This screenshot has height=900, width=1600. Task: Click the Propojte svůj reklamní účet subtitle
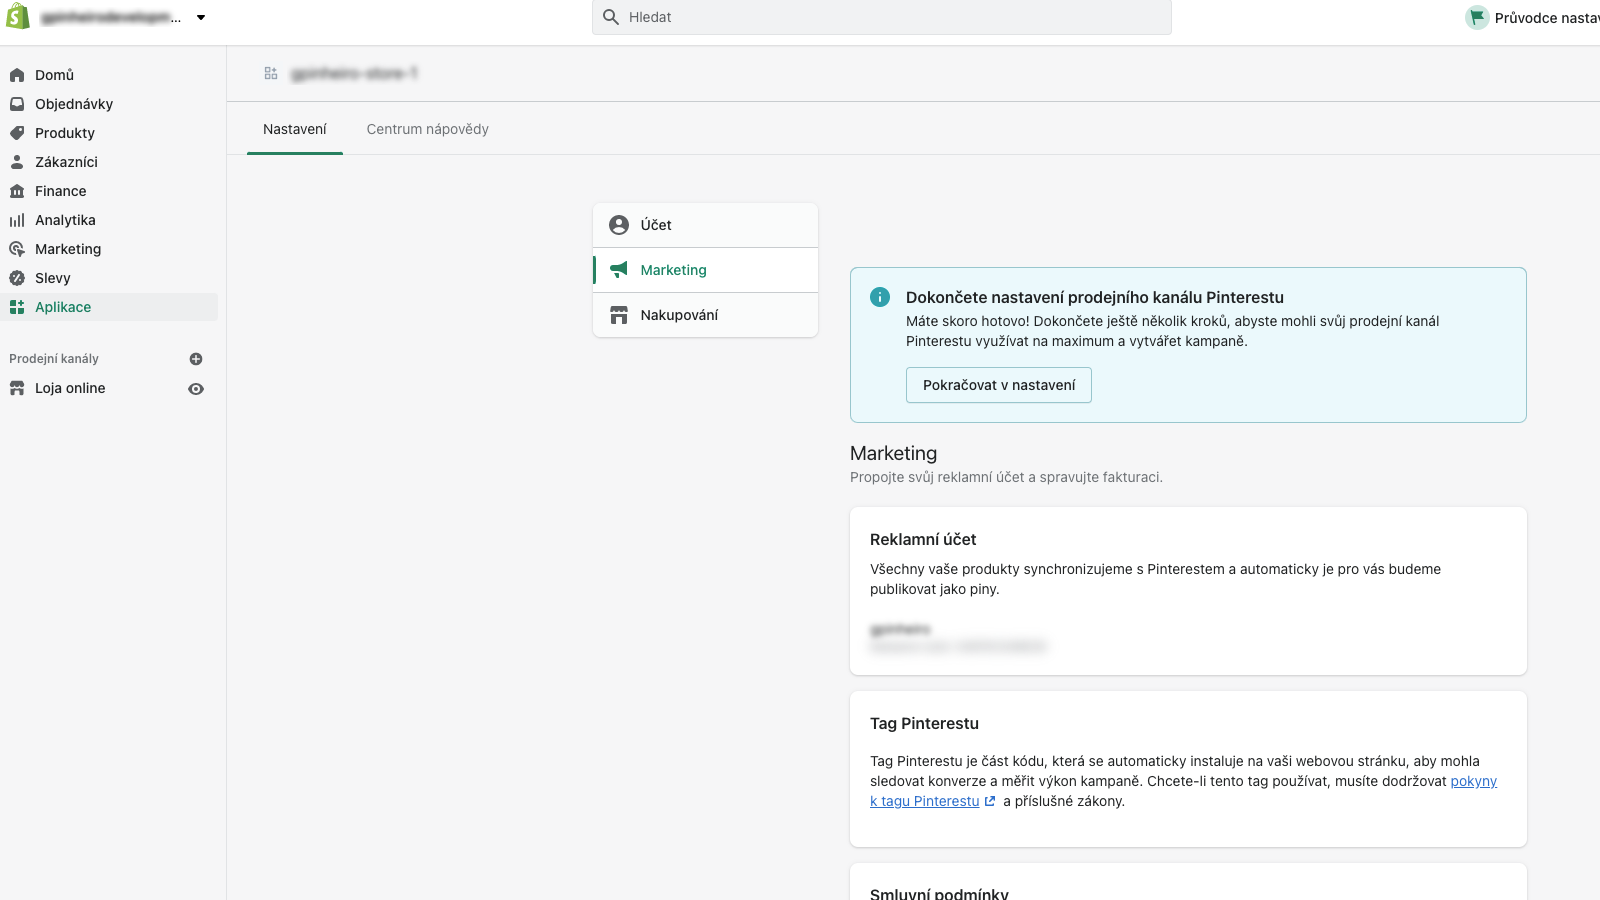click(1006, 477)
